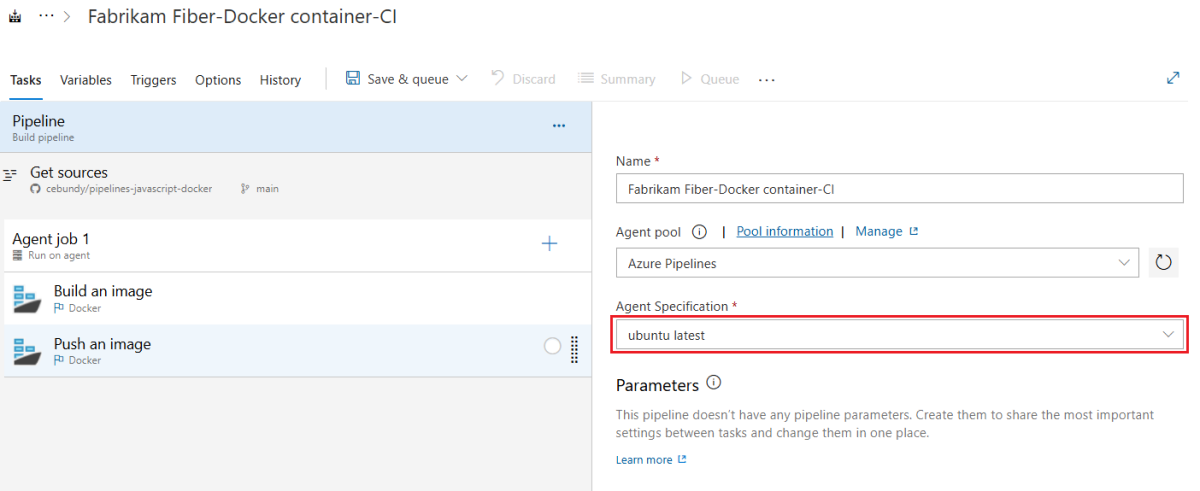Click the drag handle on Push an image
This screenshot has height=491, width=1200.
[575, 349]
